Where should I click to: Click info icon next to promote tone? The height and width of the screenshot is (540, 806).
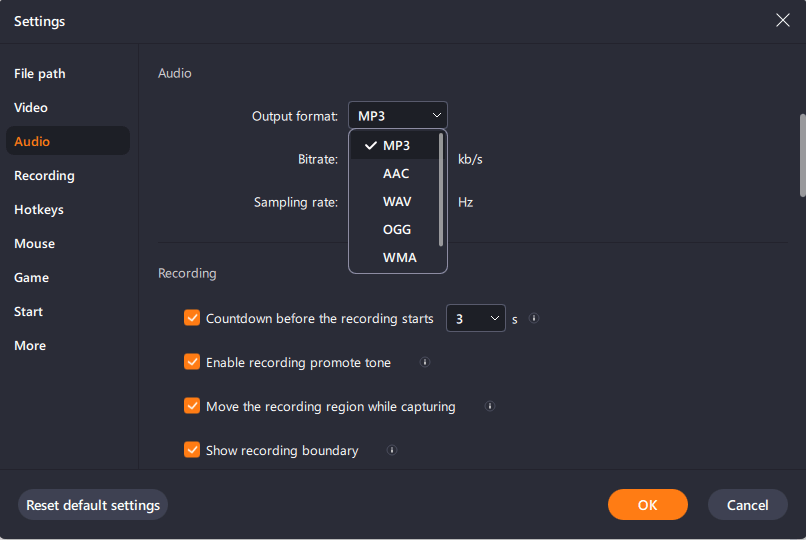[x=425, y=362]
